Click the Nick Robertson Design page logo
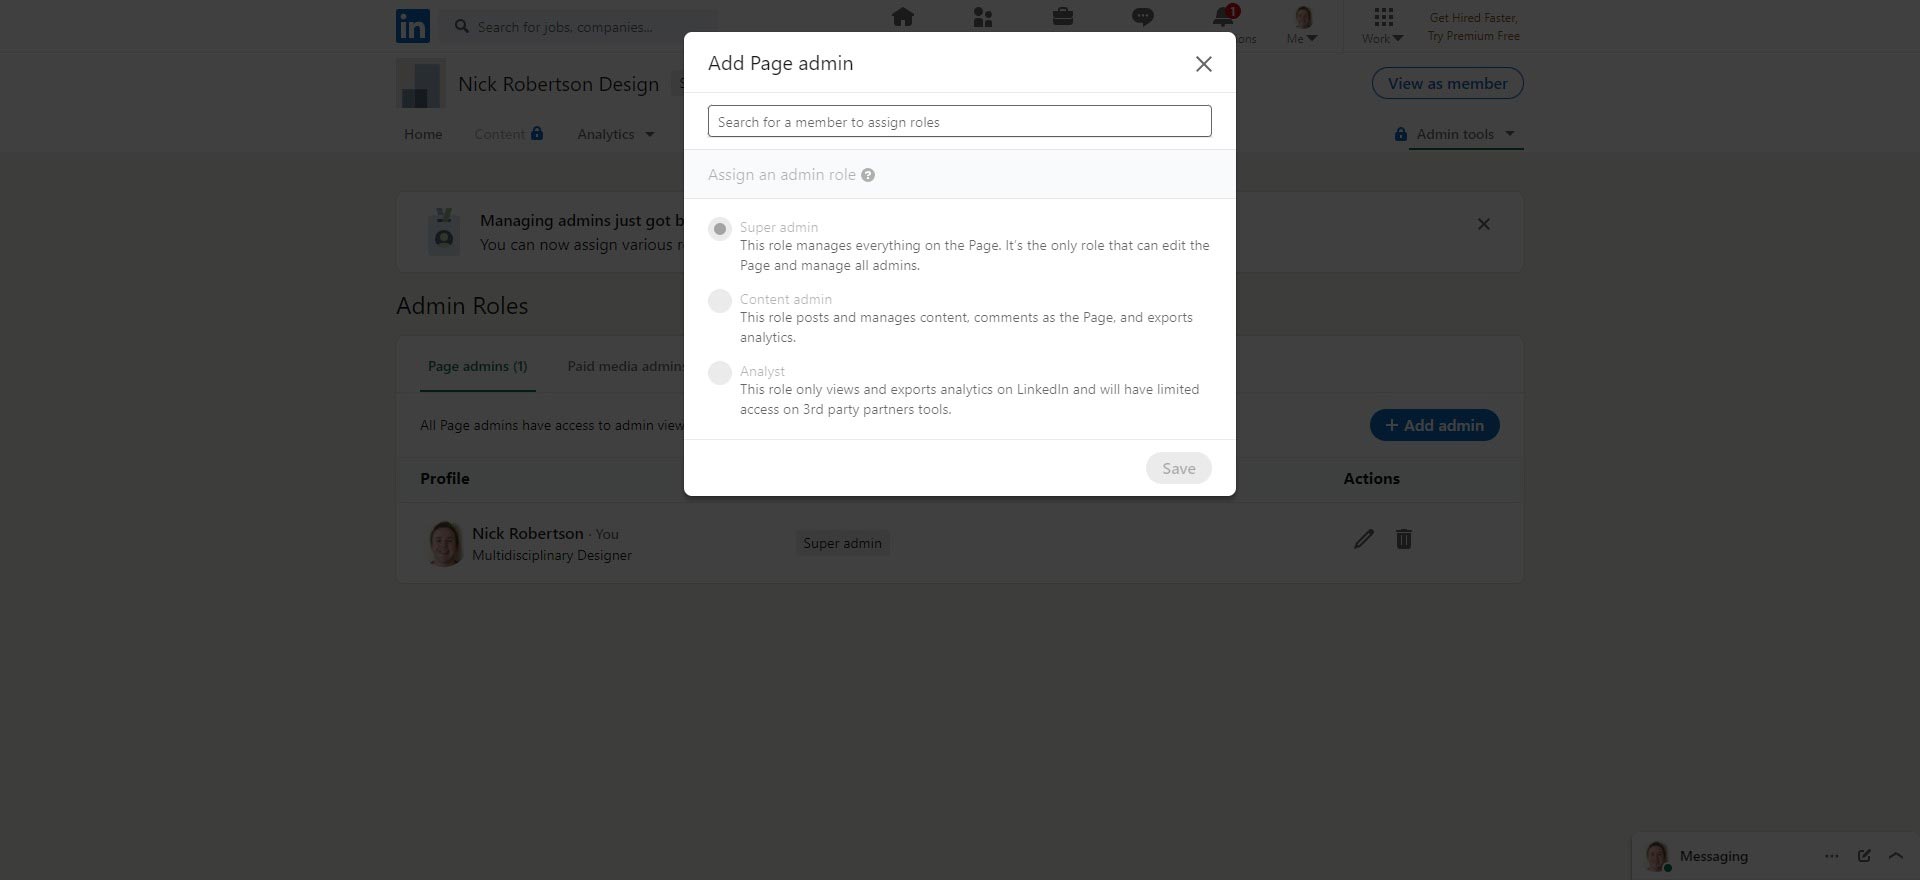The image size is (1920, 880). (x=421, y=84)
